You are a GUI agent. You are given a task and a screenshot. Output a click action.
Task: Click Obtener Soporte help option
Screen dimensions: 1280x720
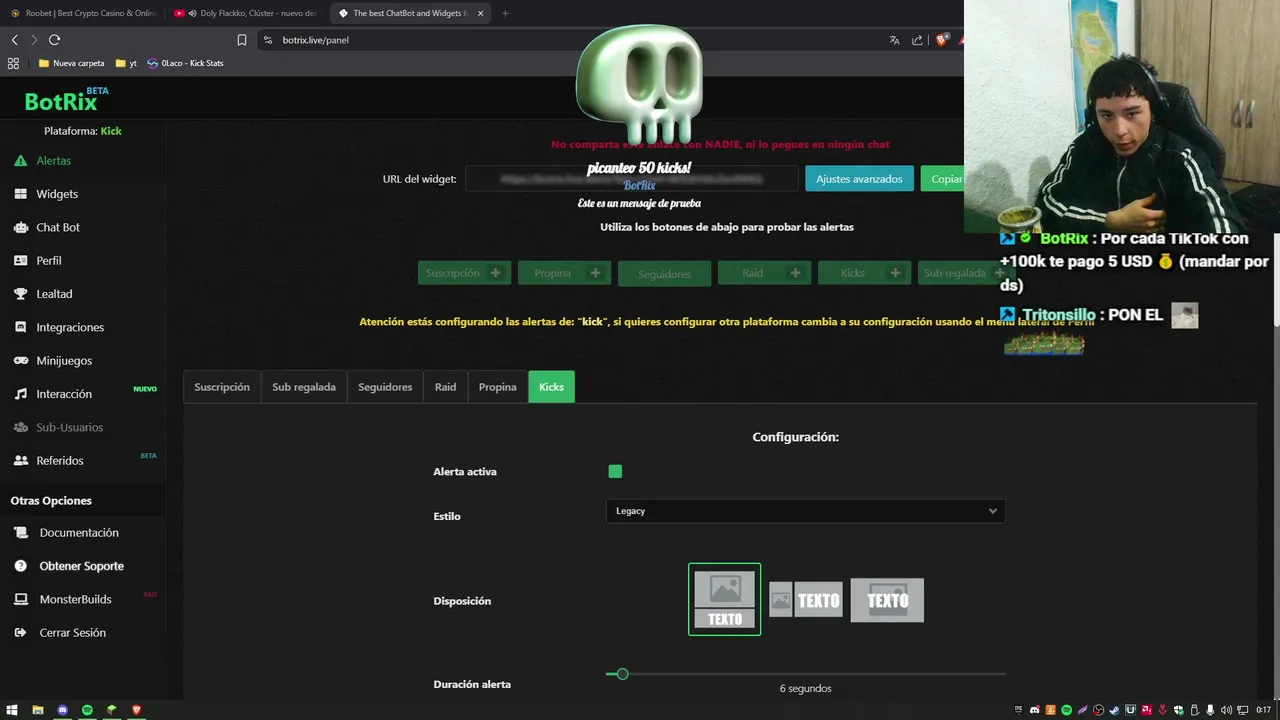81,566
